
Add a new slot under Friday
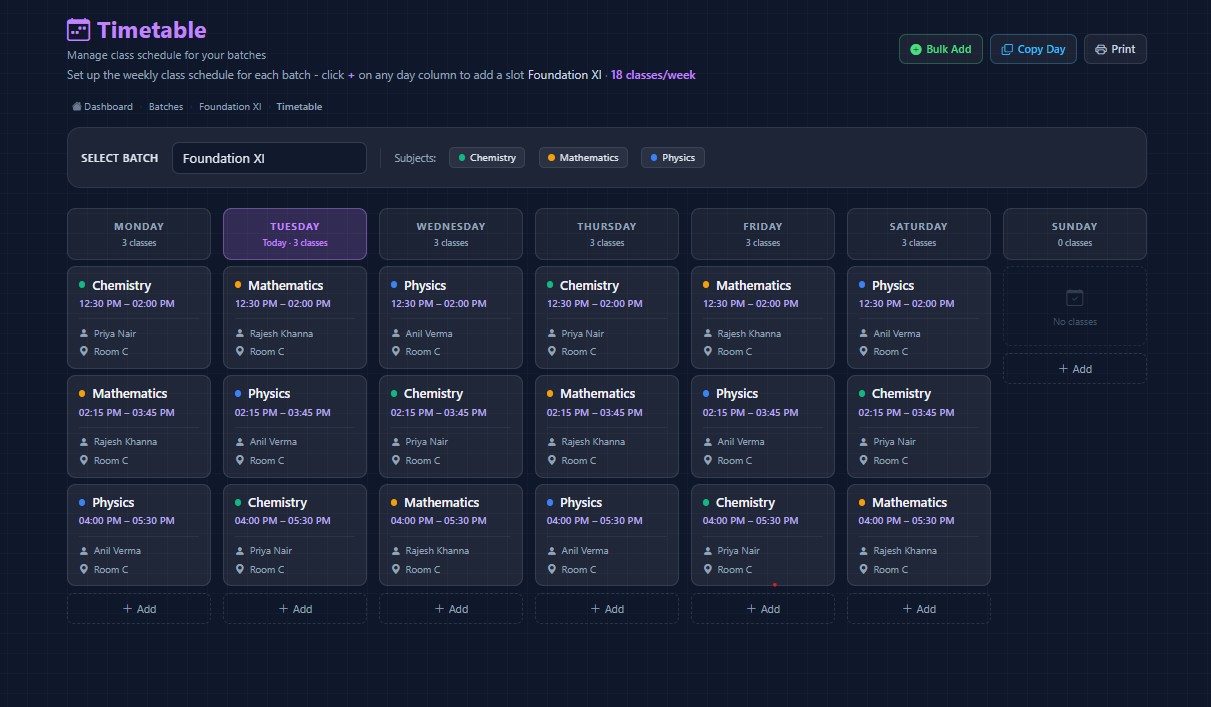(x=763, y=609)
